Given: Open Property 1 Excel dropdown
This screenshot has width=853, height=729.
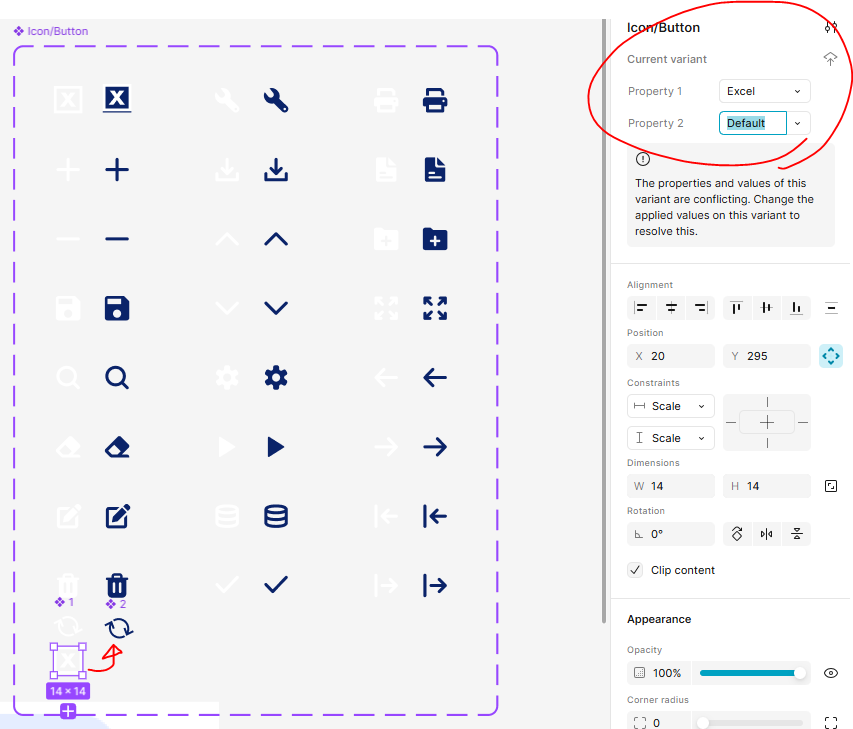Looking at the screenshot, I should coord(765,91).
